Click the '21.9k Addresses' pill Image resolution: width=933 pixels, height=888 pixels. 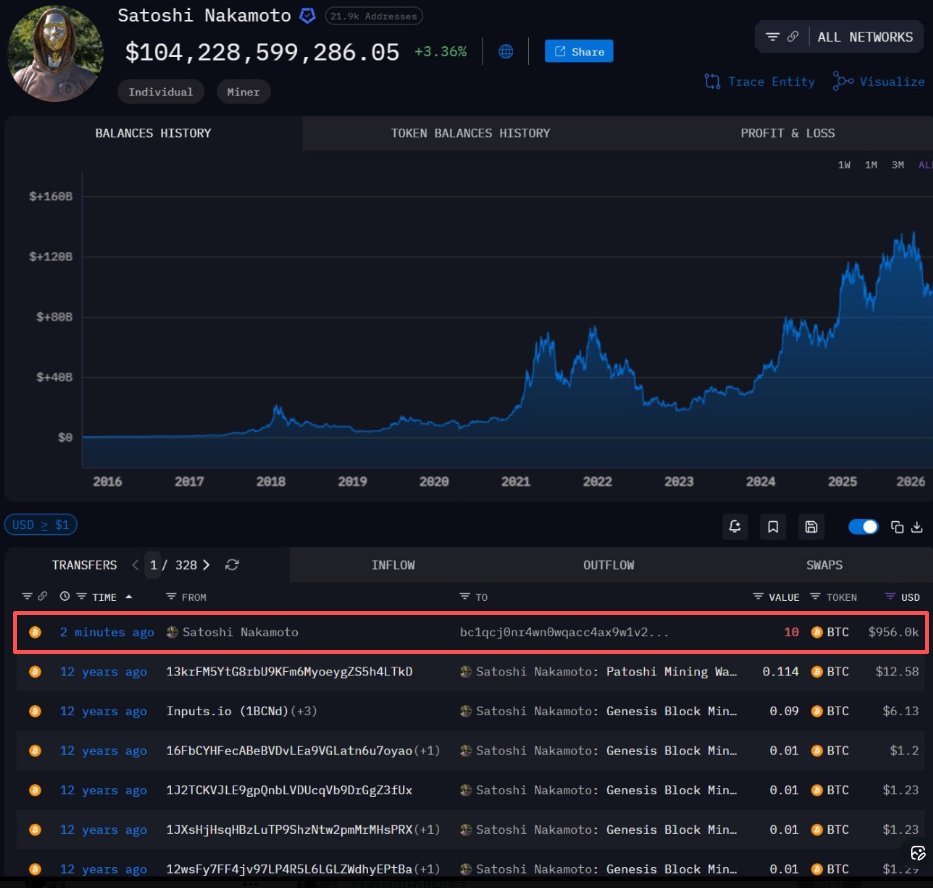click(374, 16)
